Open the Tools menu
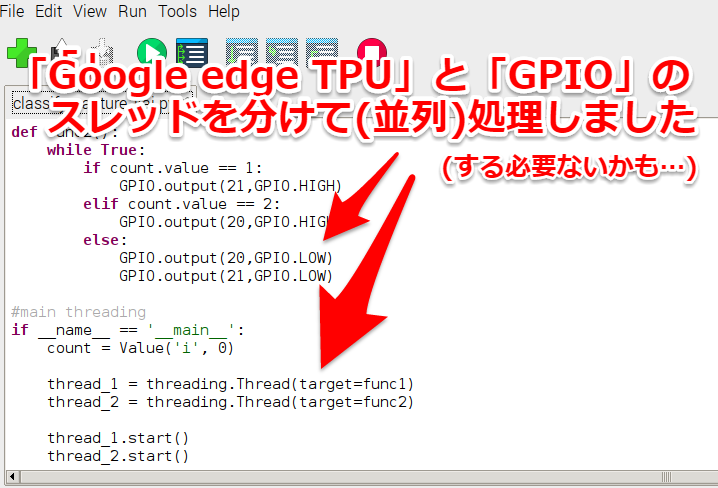Image resolution: width=718 pixels, height=488 pixels. (x=177, y=11)
